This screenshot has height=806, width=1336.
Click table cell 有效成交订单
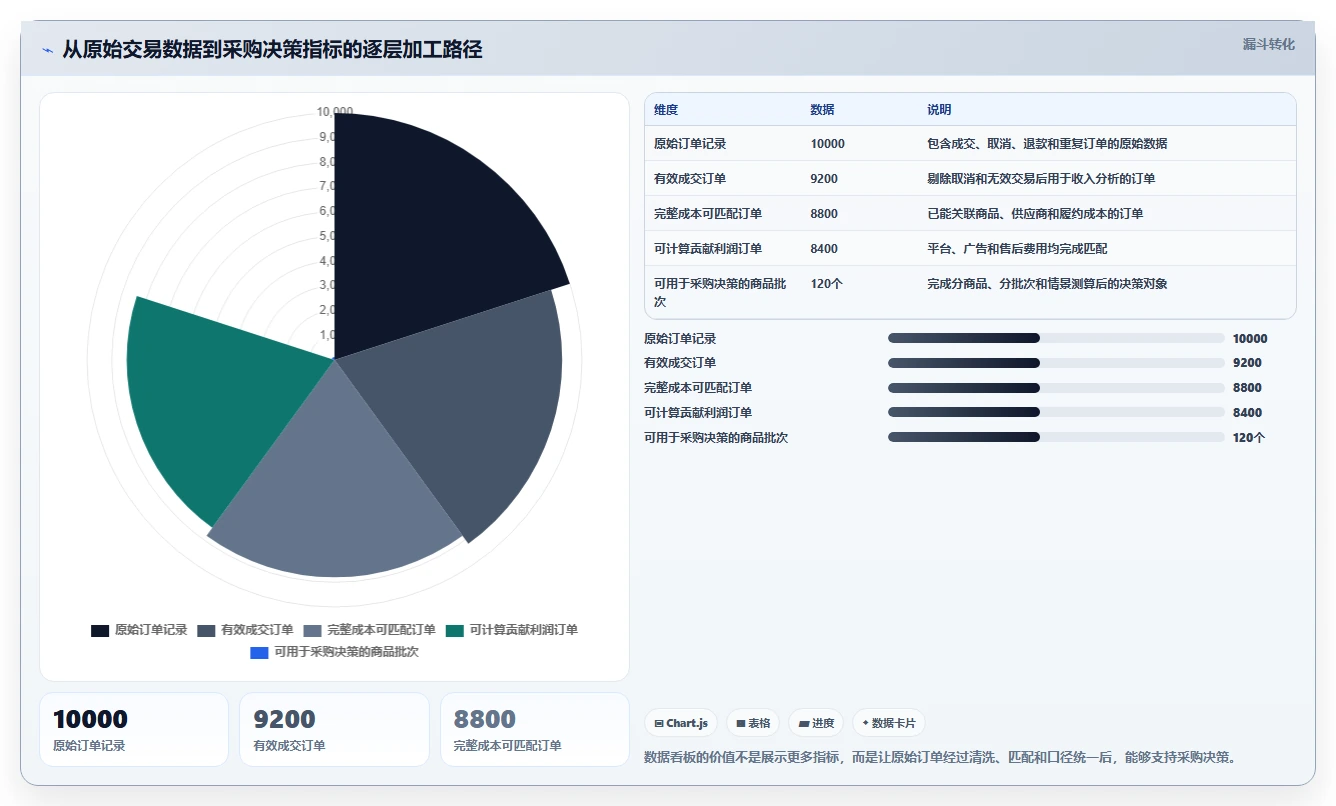coord(690,179)
